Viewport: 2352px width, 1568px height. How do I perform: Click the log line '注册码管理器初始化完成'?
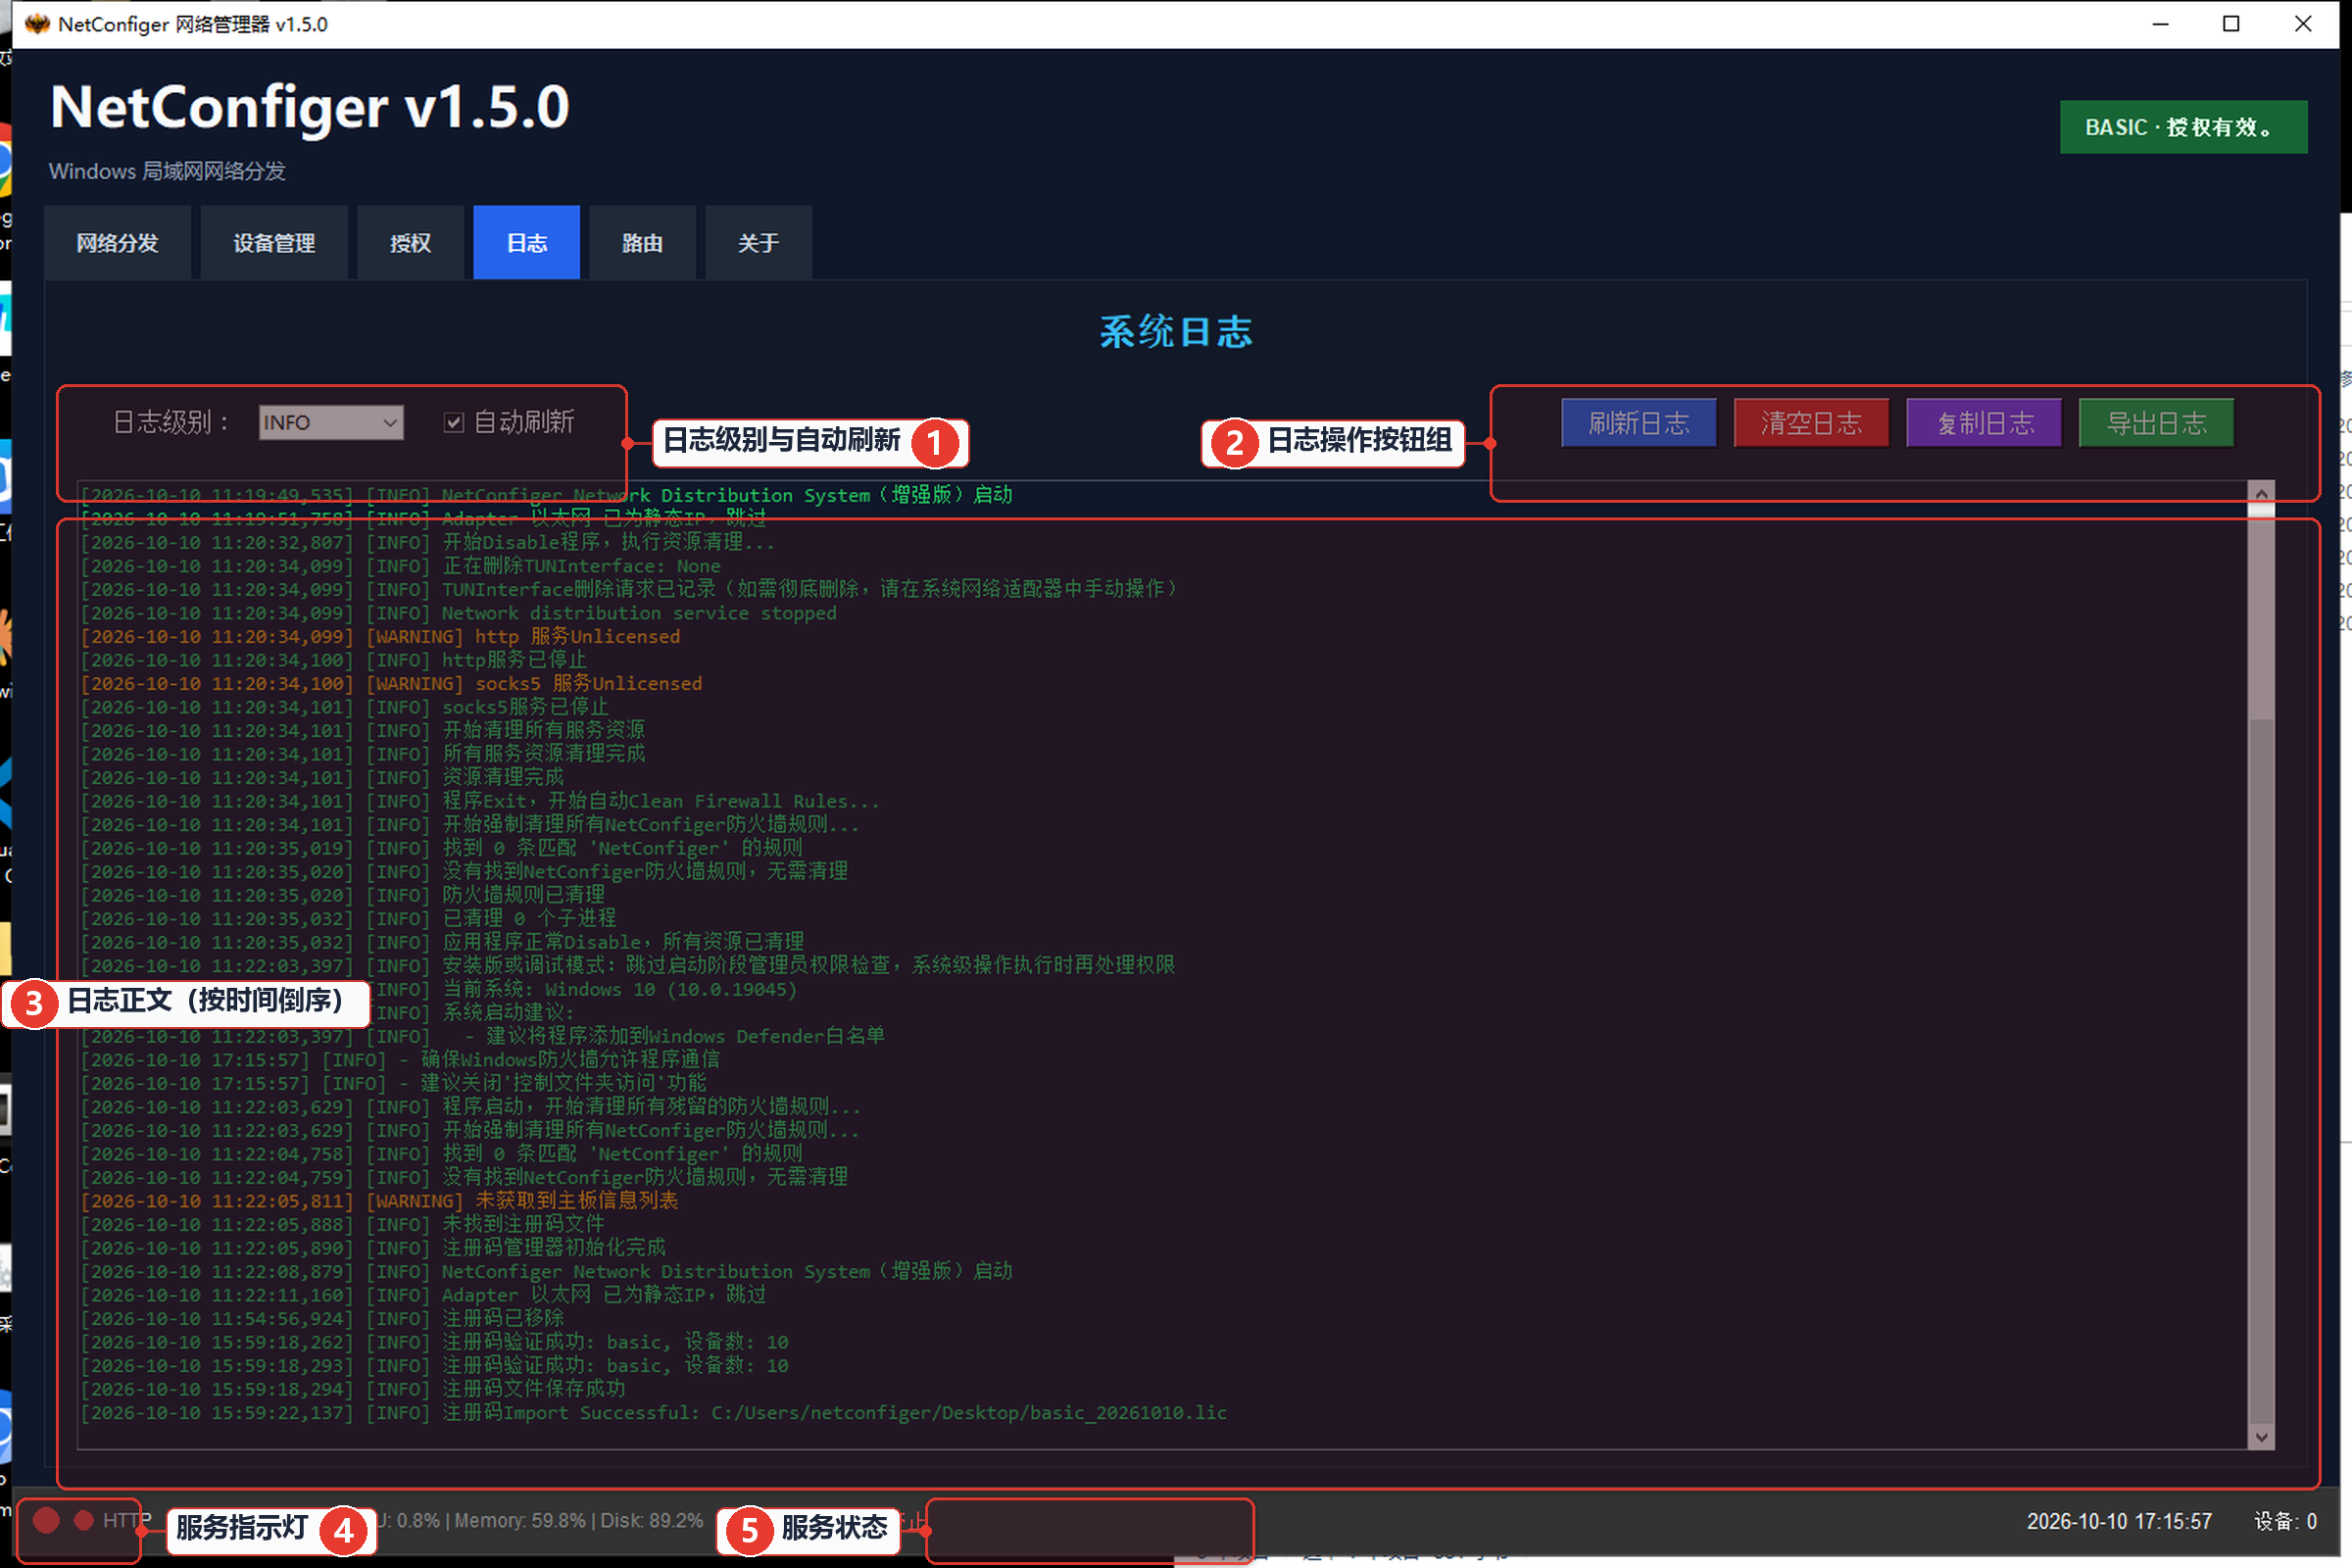click(x=373, y=1247)
